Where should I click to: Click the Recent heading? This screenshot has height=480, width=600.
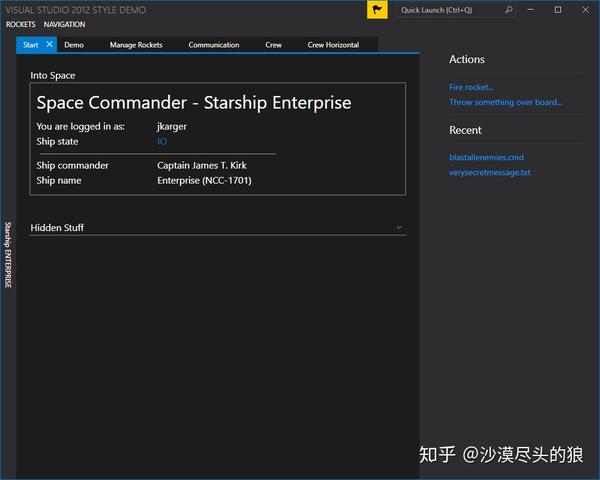(x=465, y=130)
